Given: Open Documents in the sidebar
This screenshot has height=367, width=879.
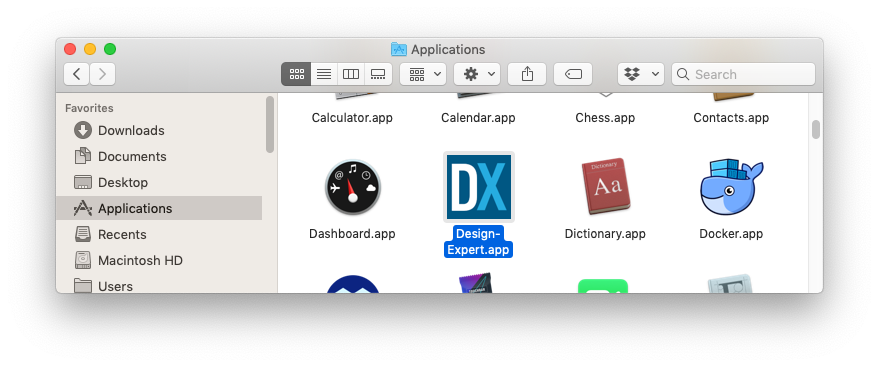Looking at the screenshot, I should coord(159,156).
